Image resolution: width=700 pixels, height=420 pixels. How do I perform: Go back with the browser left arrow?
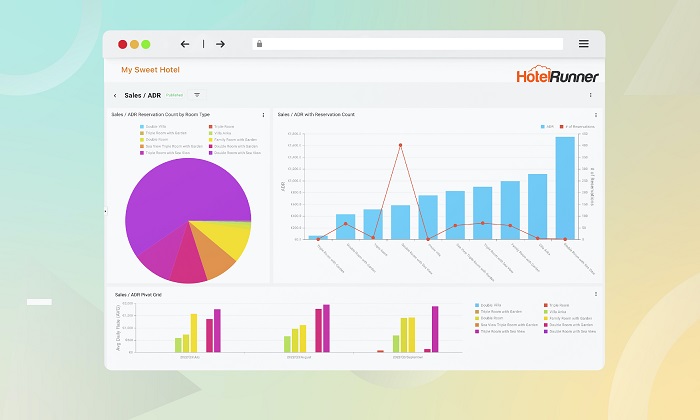pos(185,44)
